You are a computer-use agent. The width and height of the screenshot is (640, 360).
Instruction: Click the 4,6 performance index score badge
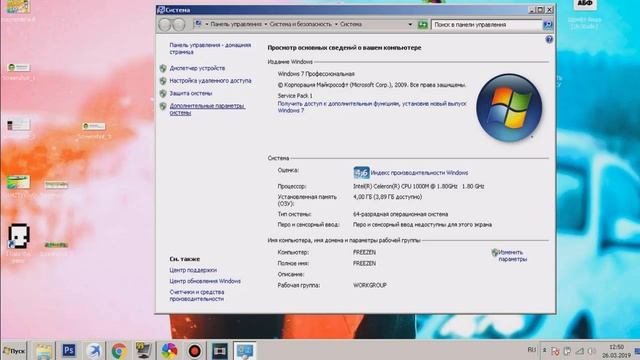click(361, 173)
